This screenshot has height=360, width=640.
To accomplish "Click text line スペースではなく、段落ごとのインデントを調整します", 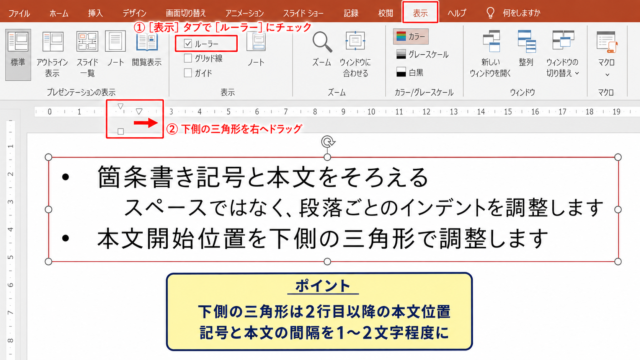I will pos(363,207).
